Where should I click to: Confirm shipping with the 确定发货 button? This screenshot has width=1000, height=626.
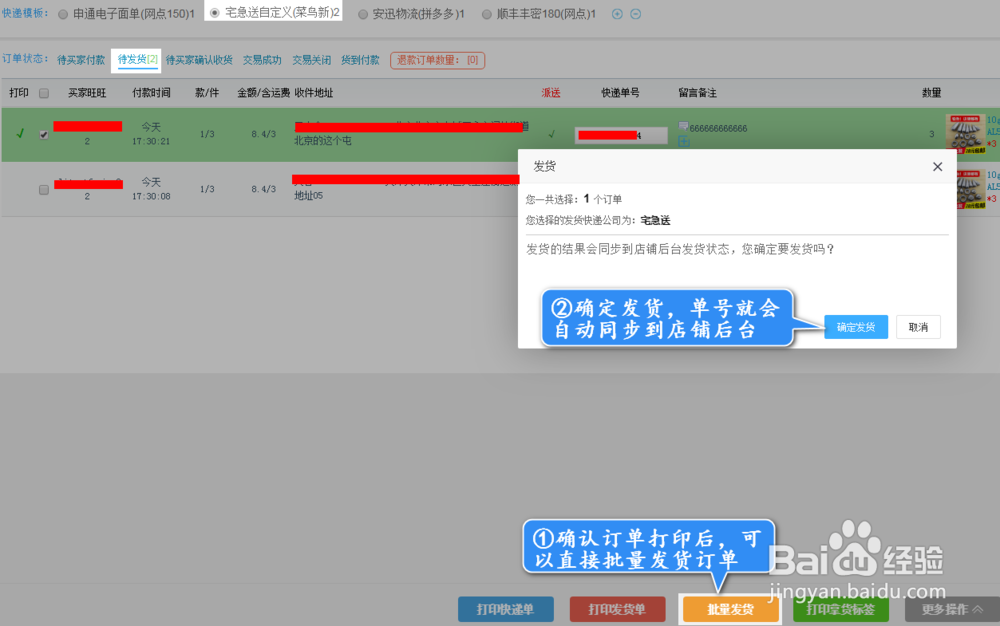(856, 327)
